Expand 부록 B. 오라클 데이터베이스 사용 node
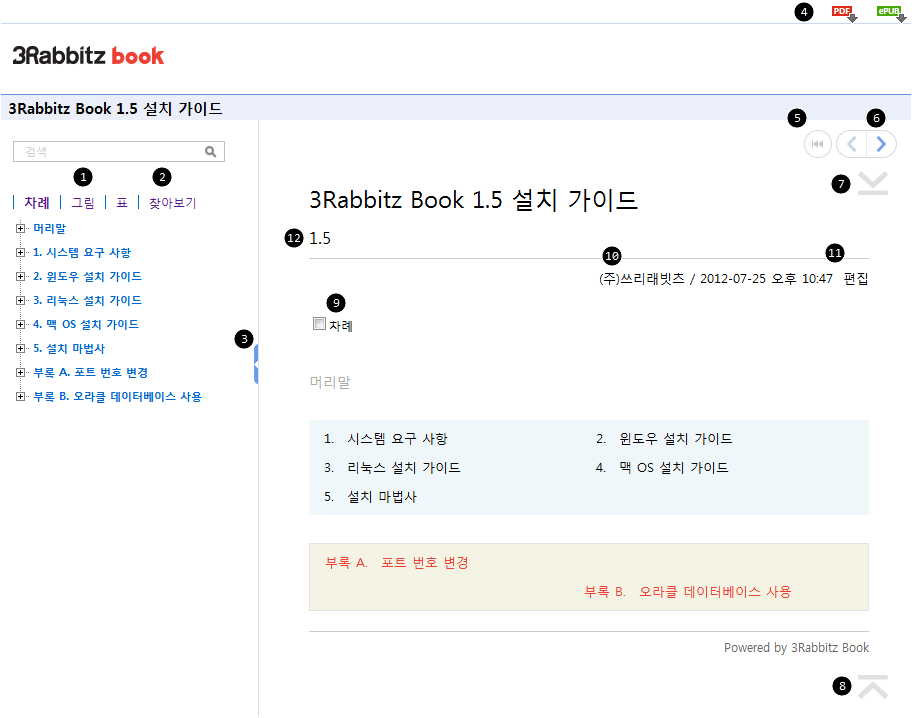This screenshot has width=912, height=718. [x=20, y=396]
